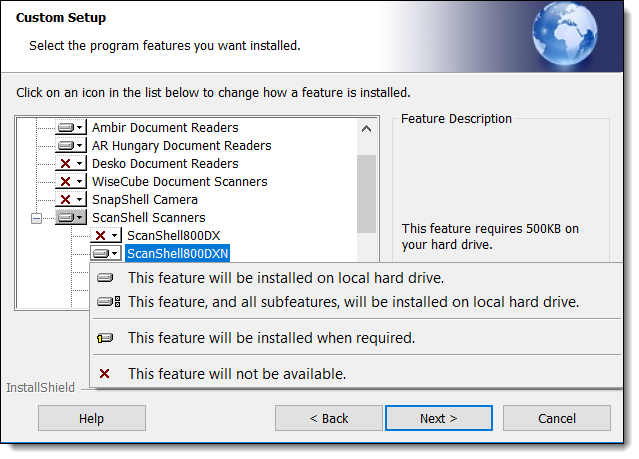The height and width of the screenshot is (459, 639).
Task: Open the AR Hungary Document Readers install-state dropdown
Action: pos(71,146)
